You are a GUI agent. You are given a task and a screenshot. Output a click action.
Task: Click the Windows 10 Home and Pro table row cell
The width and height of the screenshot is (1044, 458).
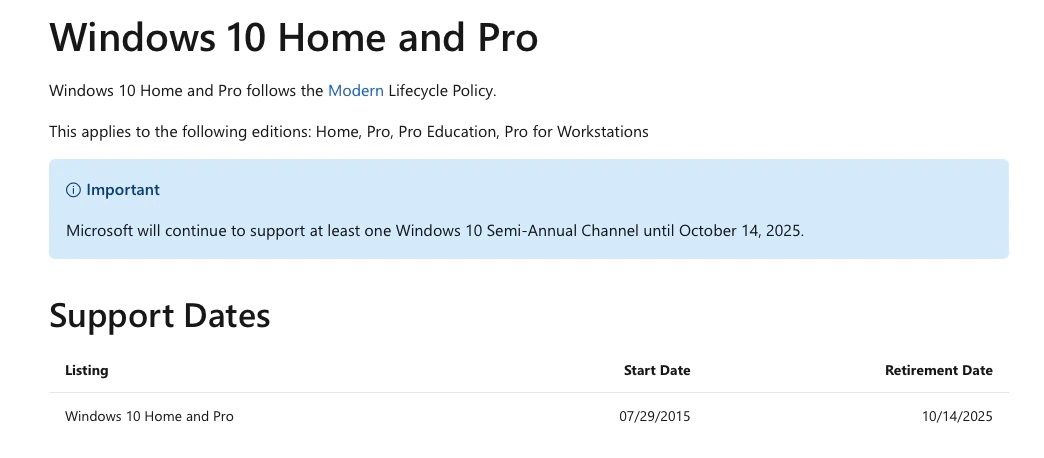(149, 417)
